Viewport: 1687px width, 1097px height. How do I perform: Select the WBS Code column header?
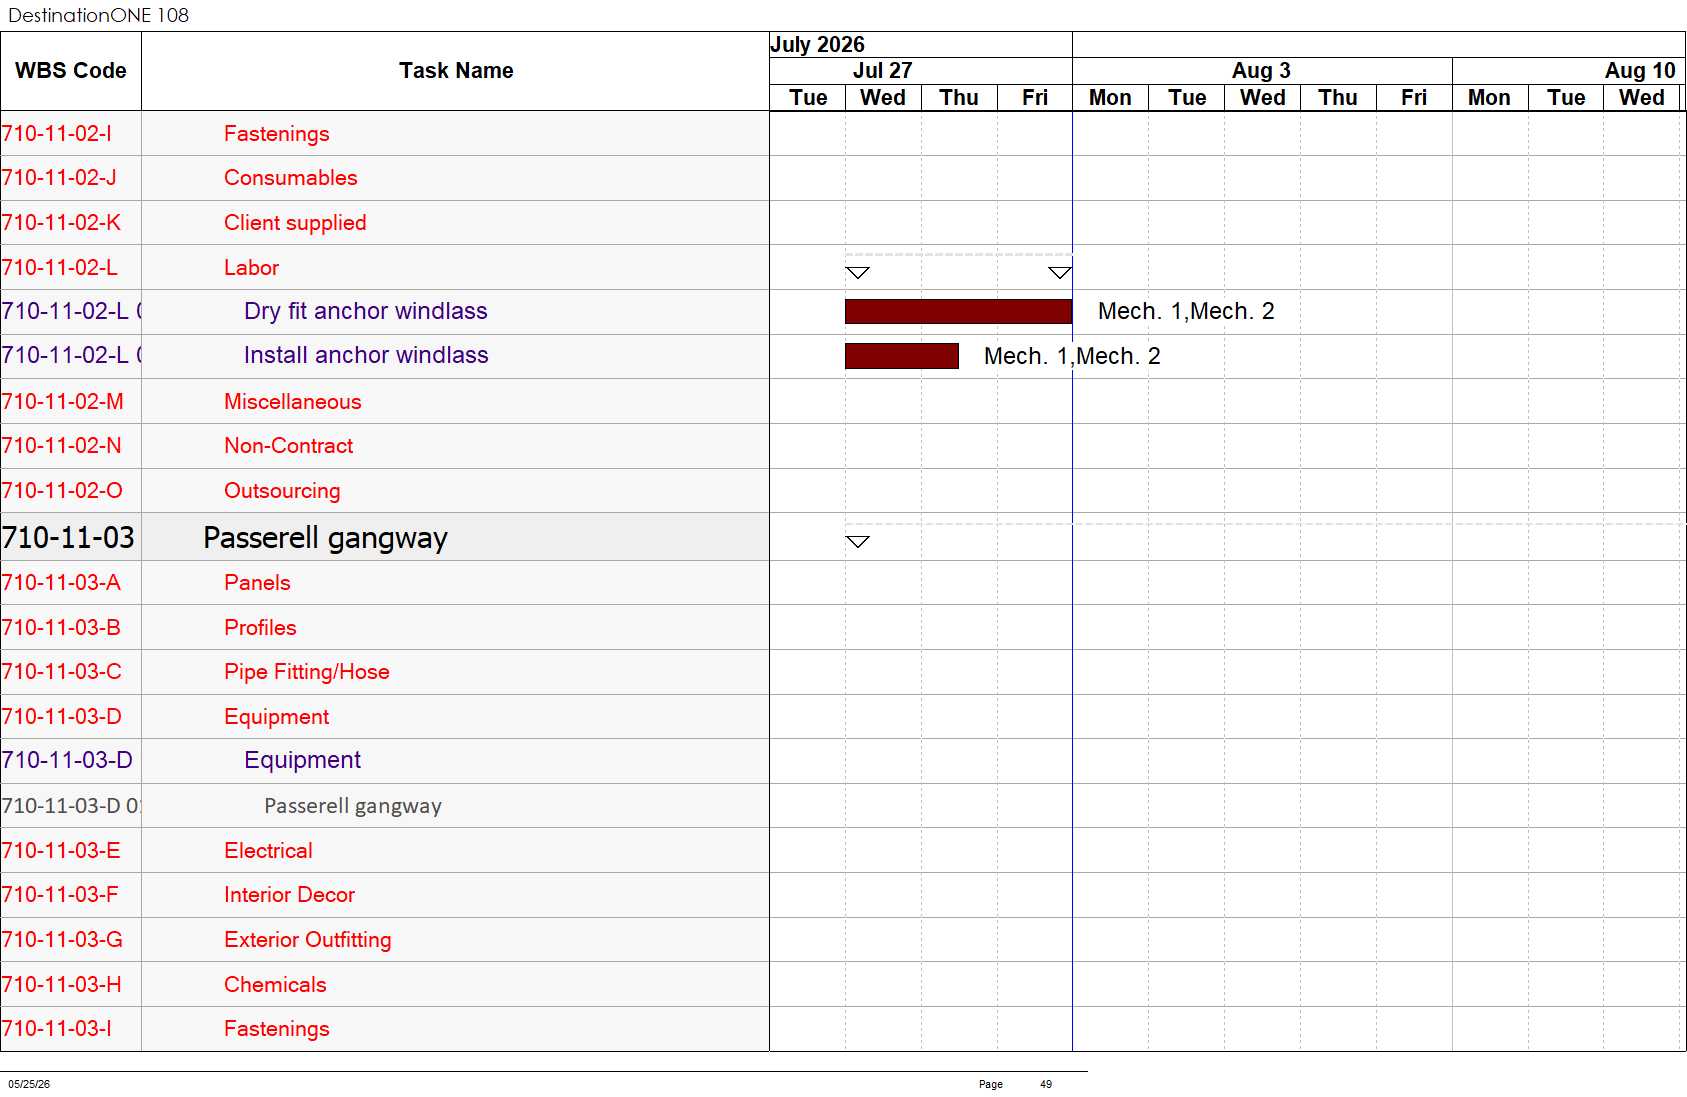(x=71, y=71)
